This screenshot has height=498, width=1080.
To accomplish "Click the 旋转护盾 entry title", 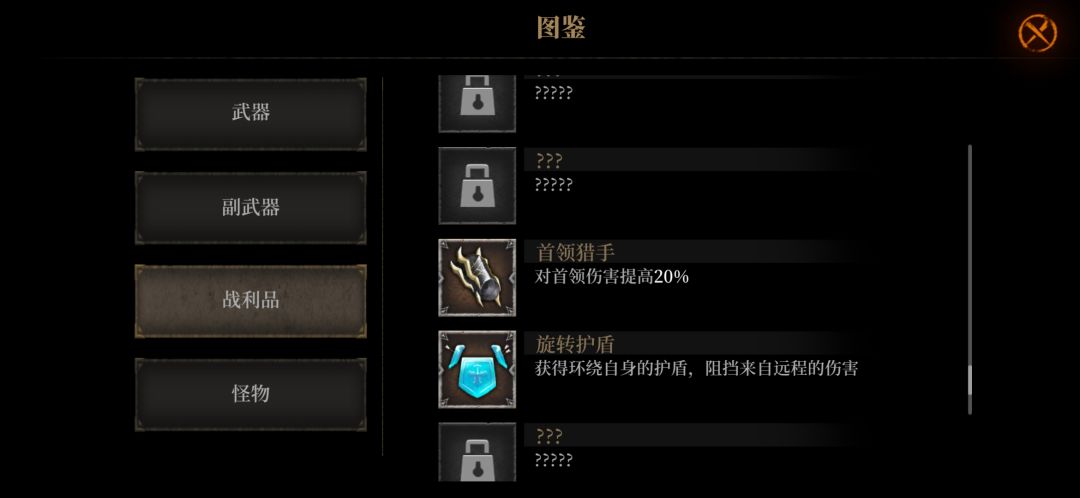I will tap(575, 344).
